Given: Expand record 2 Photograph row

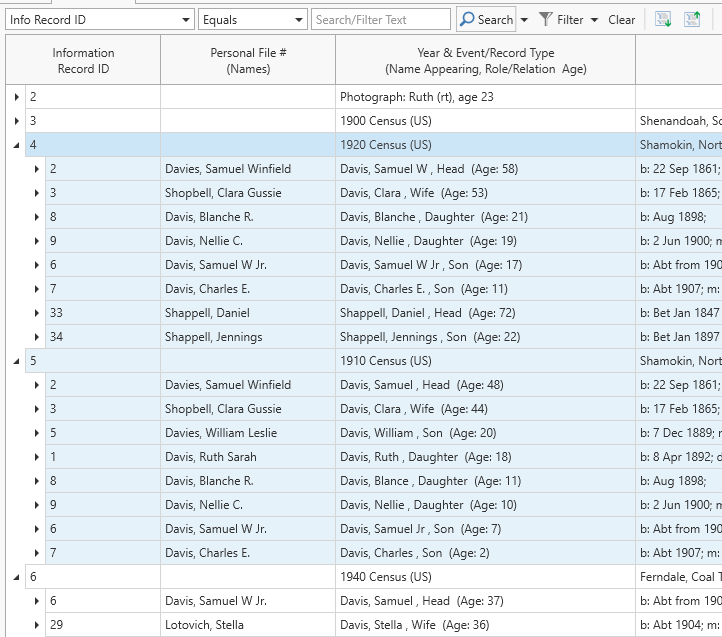Looking at the screenshot, I should coord(16,97).
